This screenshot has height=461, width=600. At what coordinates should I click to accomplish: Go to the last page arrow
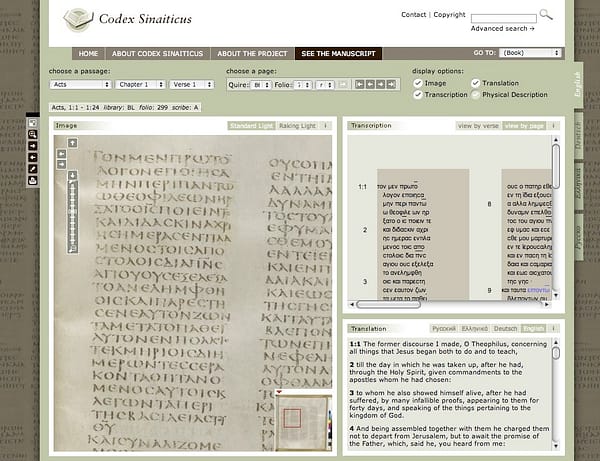point(391,85)
